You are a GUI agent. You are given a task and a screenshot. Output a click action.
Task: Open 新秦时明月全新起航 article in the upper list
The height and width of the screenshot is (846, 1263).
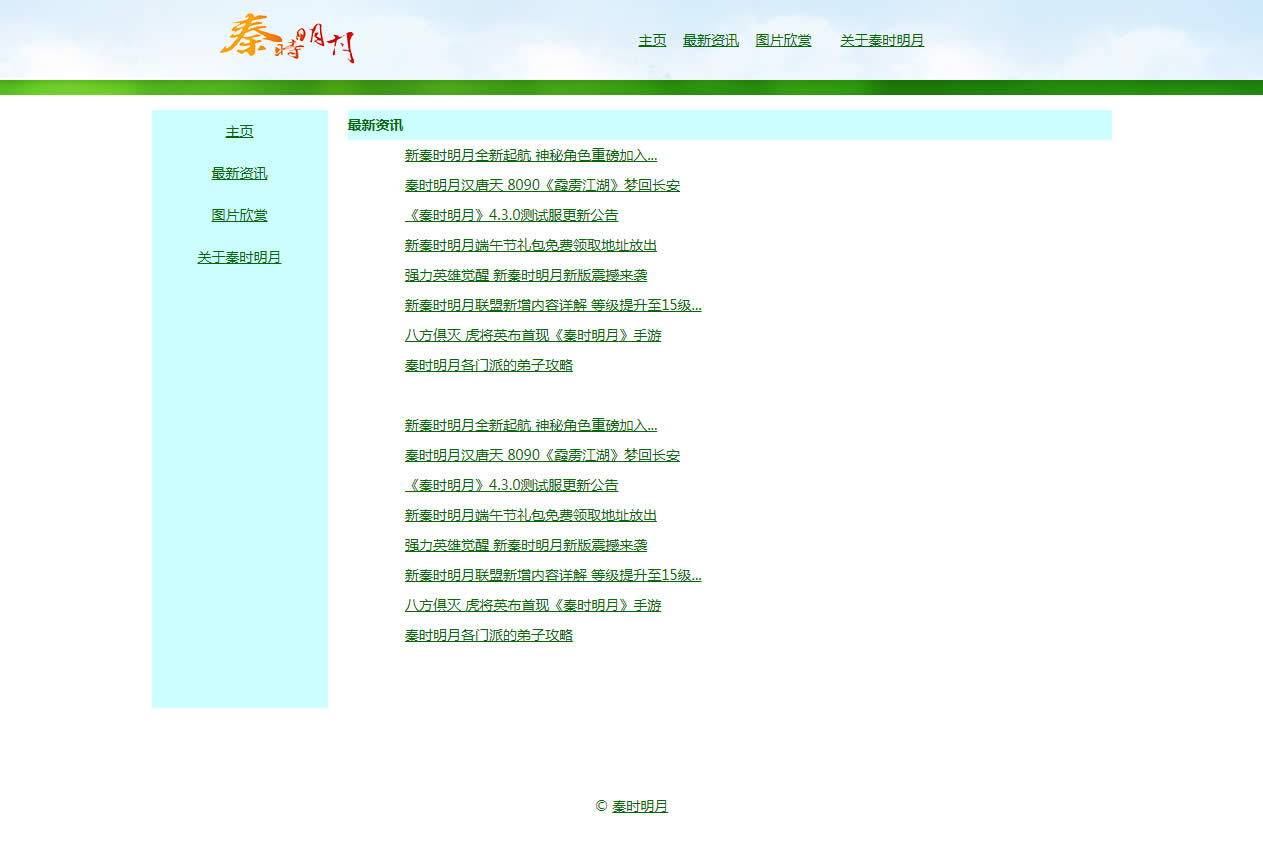530,156
